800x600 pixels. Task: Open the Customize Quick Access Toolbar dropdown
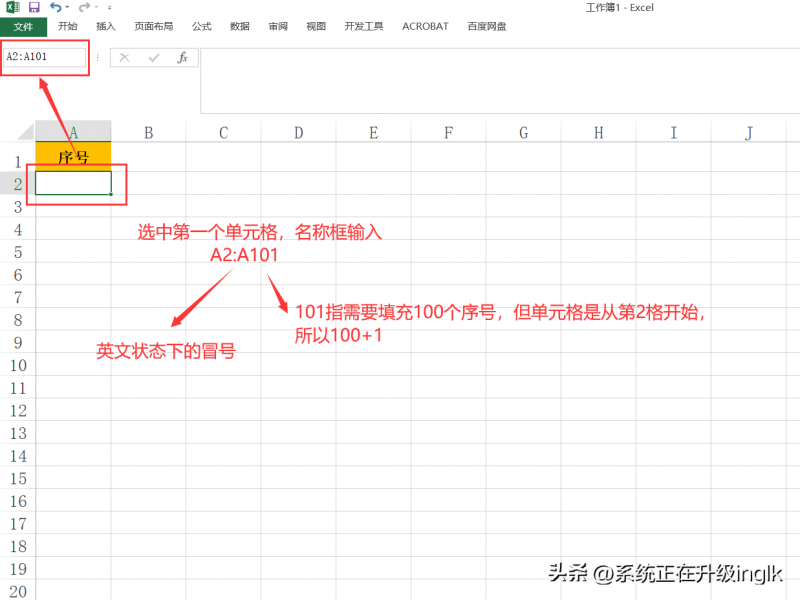tap(110, 8)
